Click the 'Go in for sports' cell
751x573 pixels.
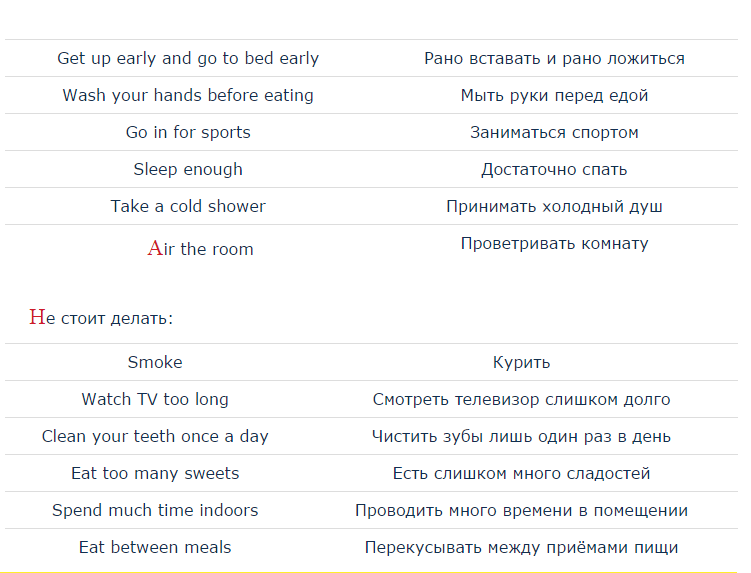188,132
